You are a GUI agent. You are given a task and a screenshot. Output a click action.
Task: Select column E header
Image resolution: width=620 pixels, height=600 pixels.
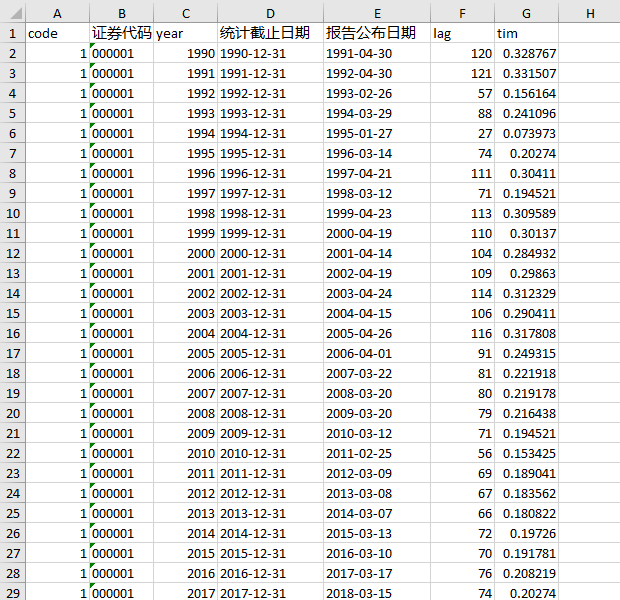pyautogui.click(x=377, y=13)
